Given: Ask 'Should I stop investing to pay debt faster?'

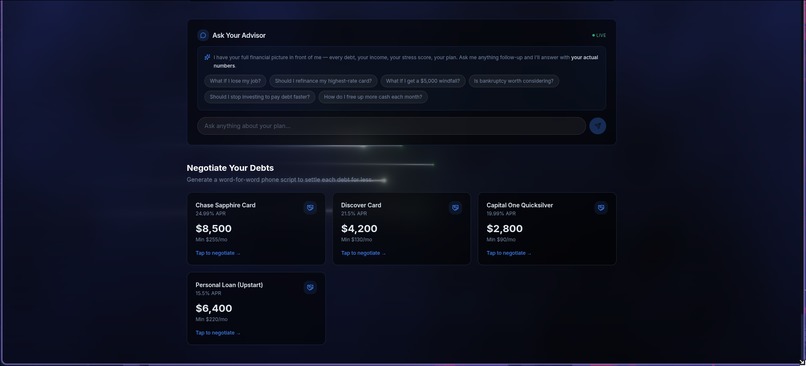Looking at the screenshot, I should click(260, 97).
